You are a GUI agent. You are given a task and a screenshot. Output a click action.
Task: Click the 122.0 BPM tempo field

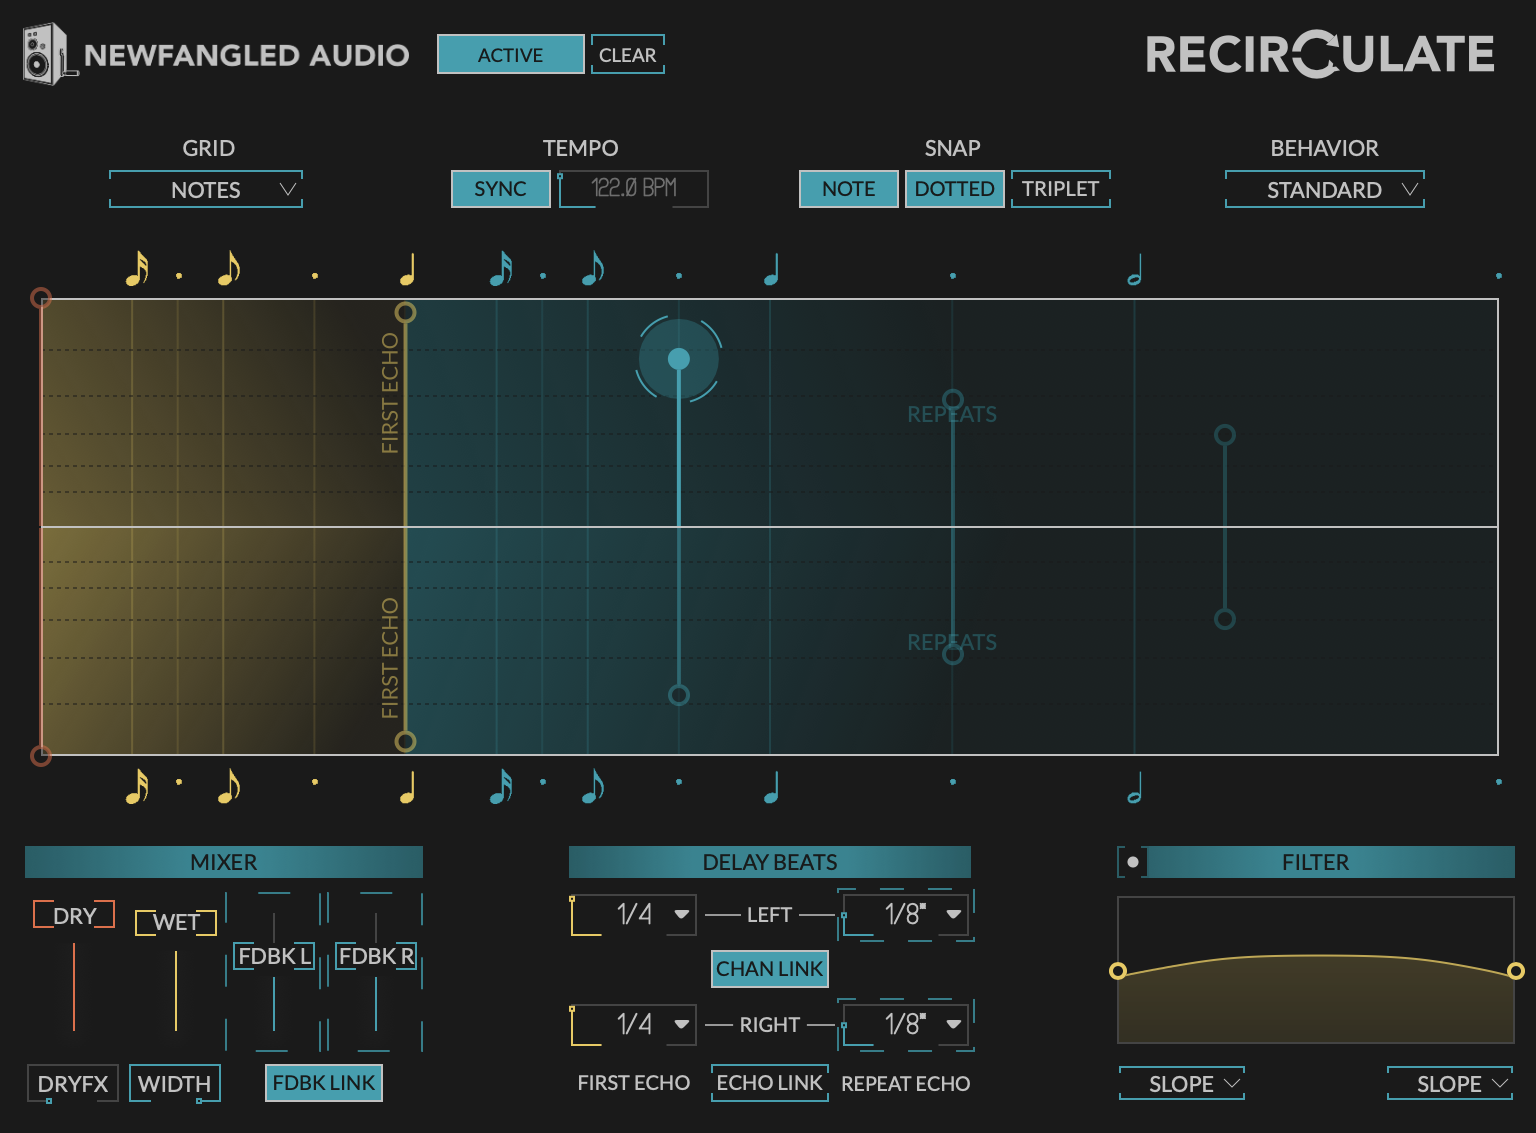634,189
